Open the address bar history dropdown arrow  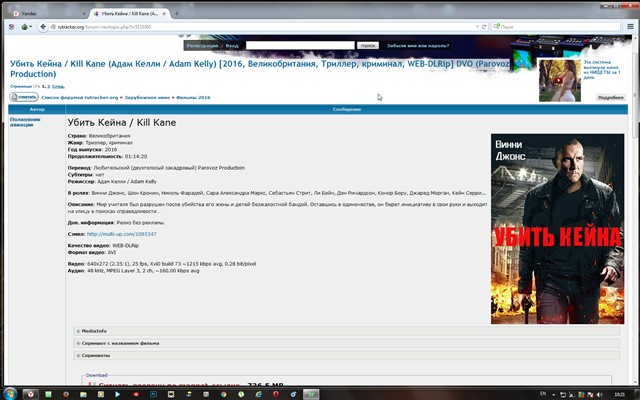click(x=477, y=27)
